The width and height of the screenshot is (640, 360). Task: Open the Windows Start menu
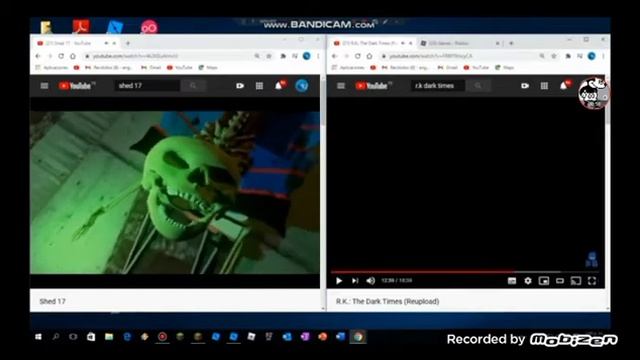click(x=38, y=337)
